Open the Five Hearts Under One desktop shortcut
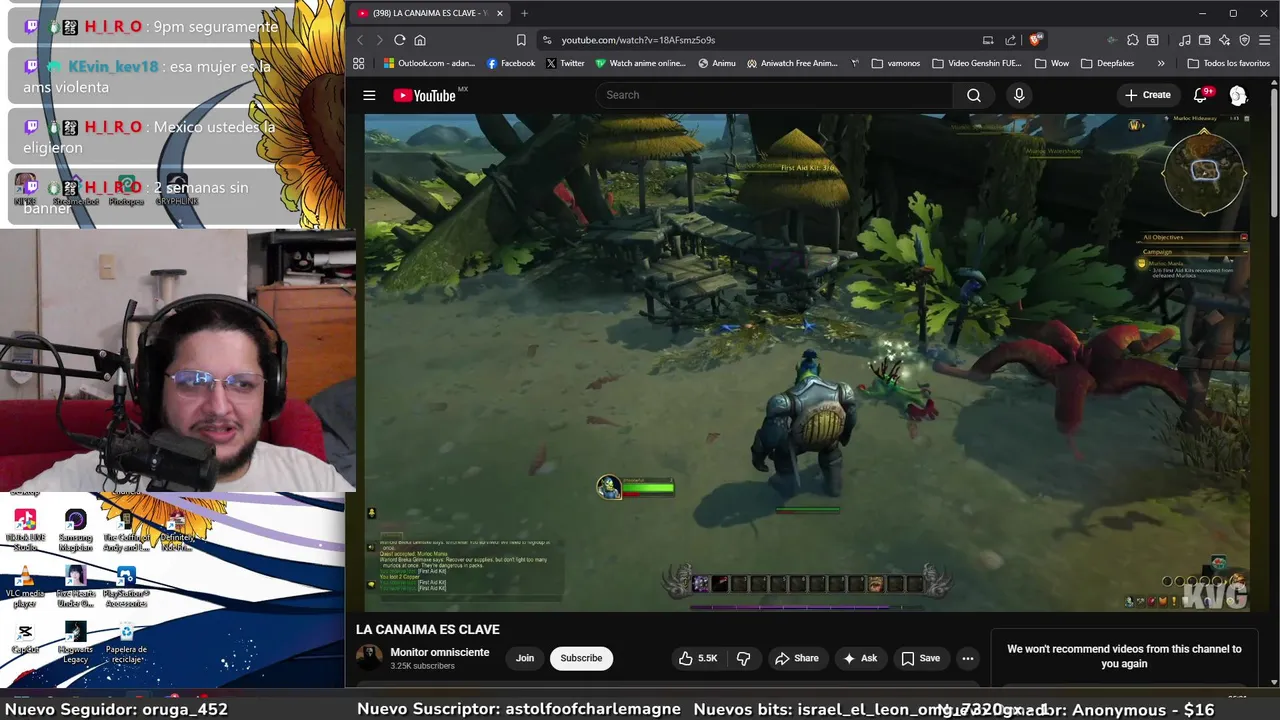1280x720 pixels. pyautogui.click(x=75, y=587)
